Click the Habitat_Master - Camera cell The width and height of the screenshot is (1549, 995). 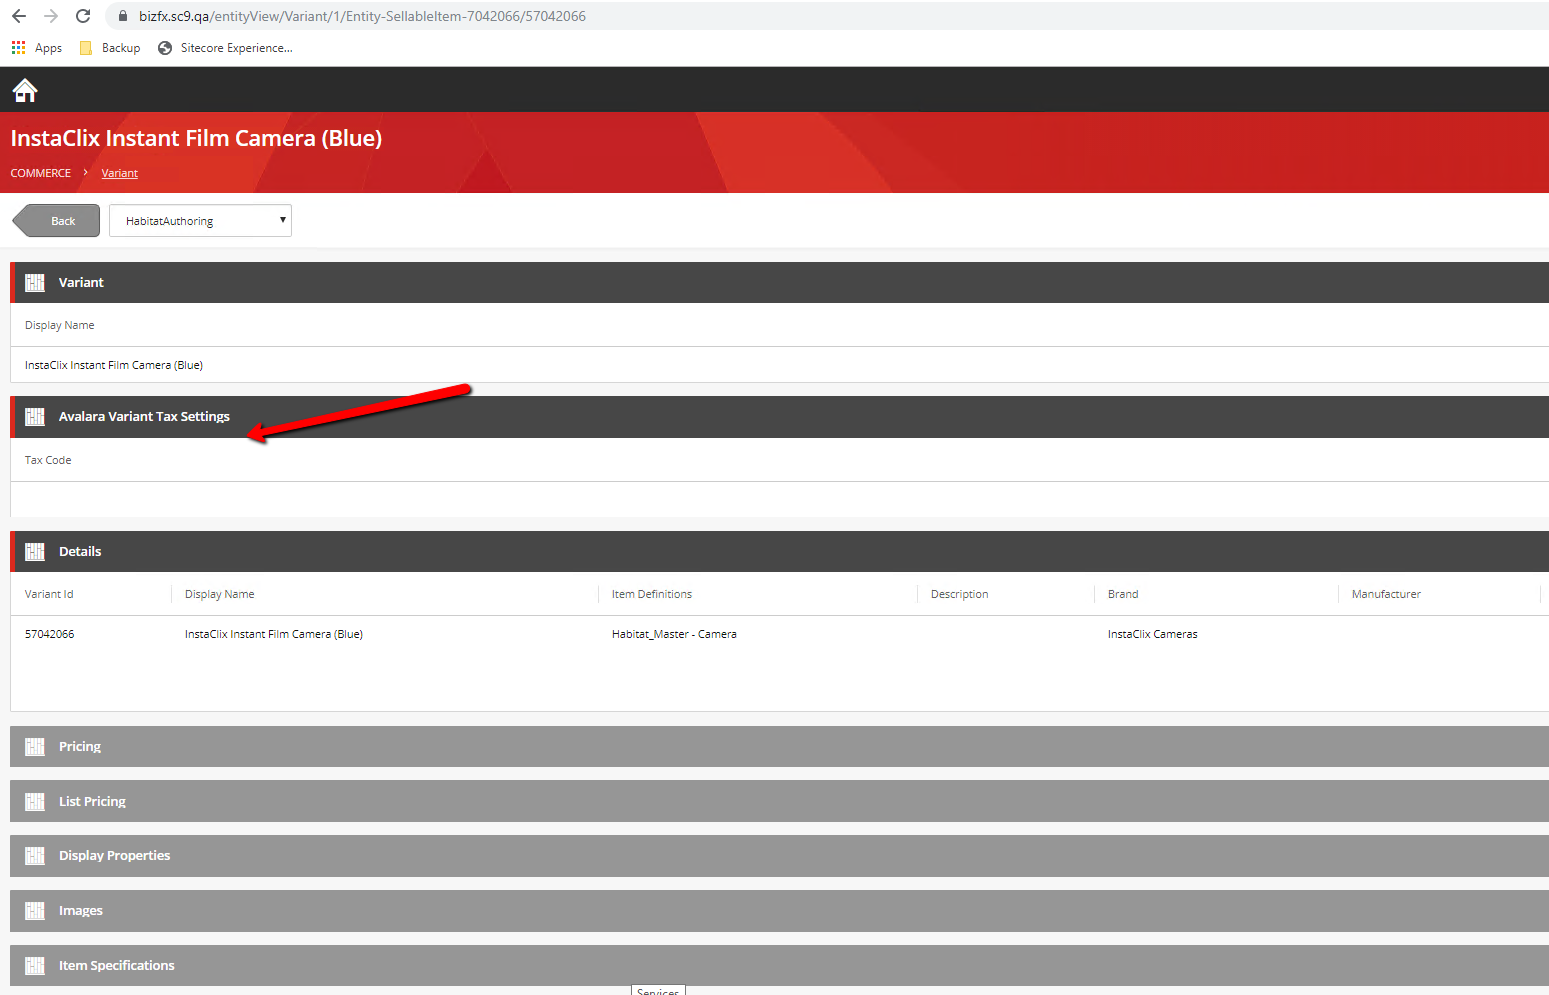(x=674, y=634)
